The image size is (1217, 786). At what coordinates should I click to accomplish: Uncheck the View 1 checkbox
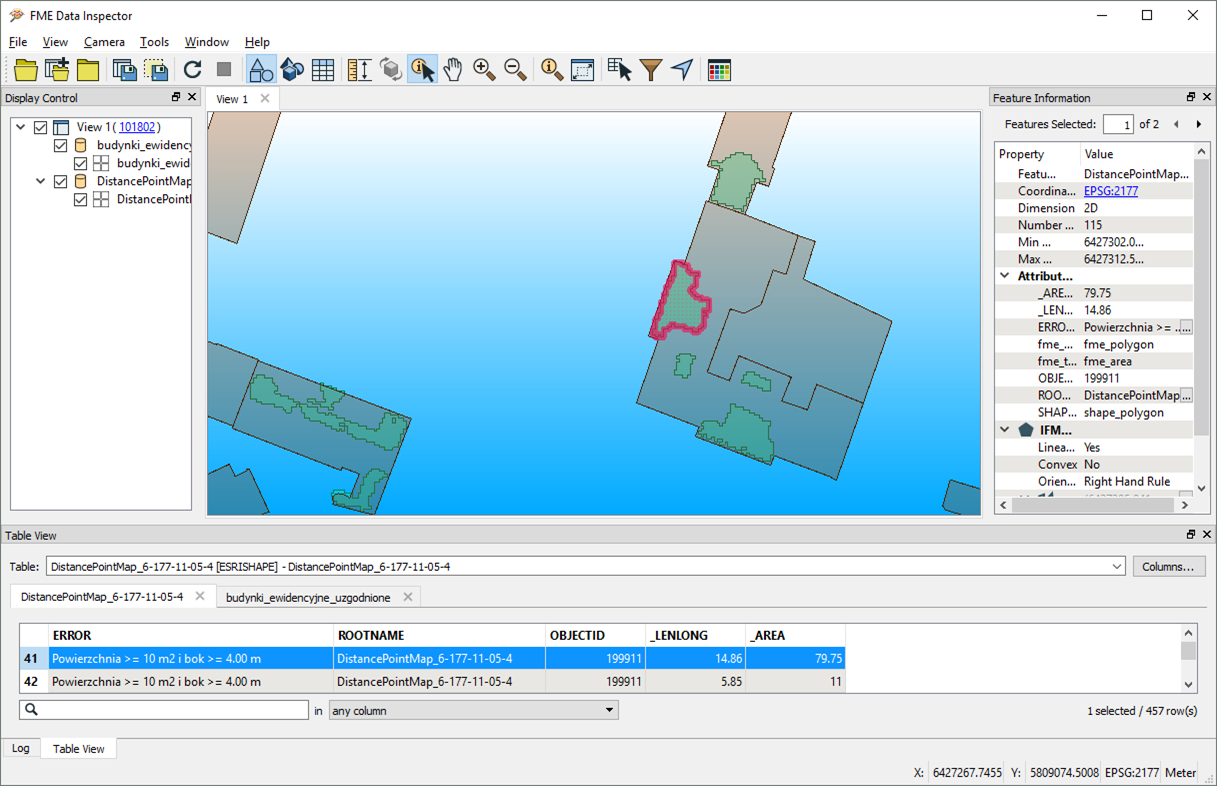coord(41,127)
